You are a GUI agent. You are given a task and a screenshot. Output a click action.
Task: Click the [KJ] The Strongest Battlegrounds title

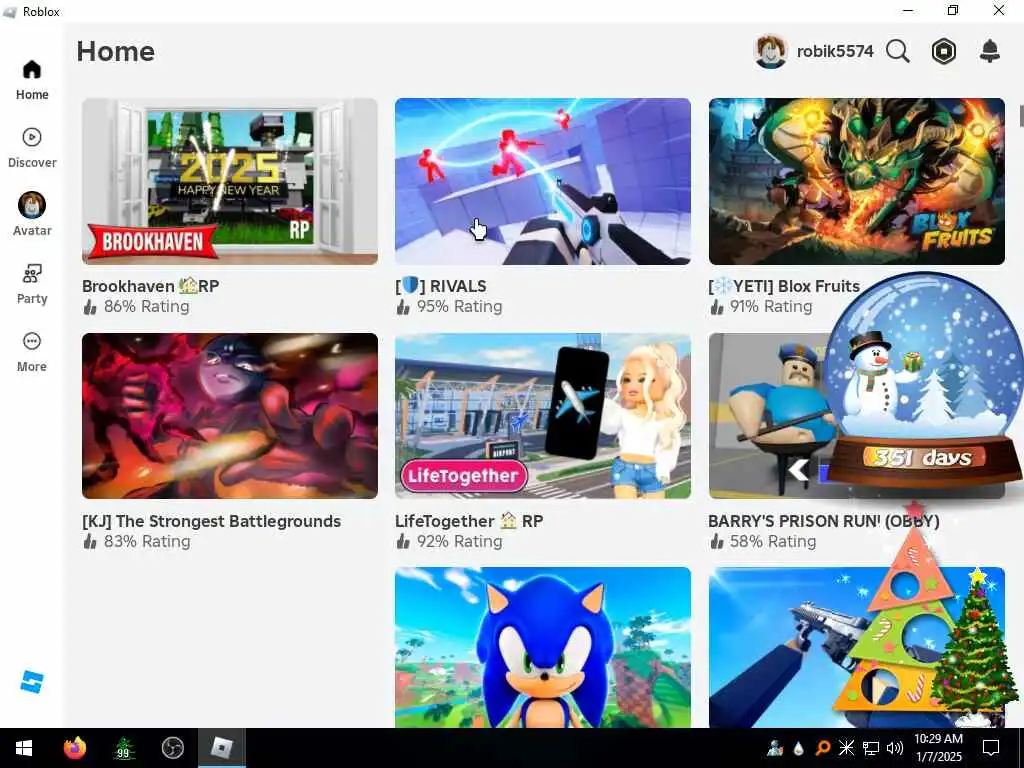coord(212,521)
